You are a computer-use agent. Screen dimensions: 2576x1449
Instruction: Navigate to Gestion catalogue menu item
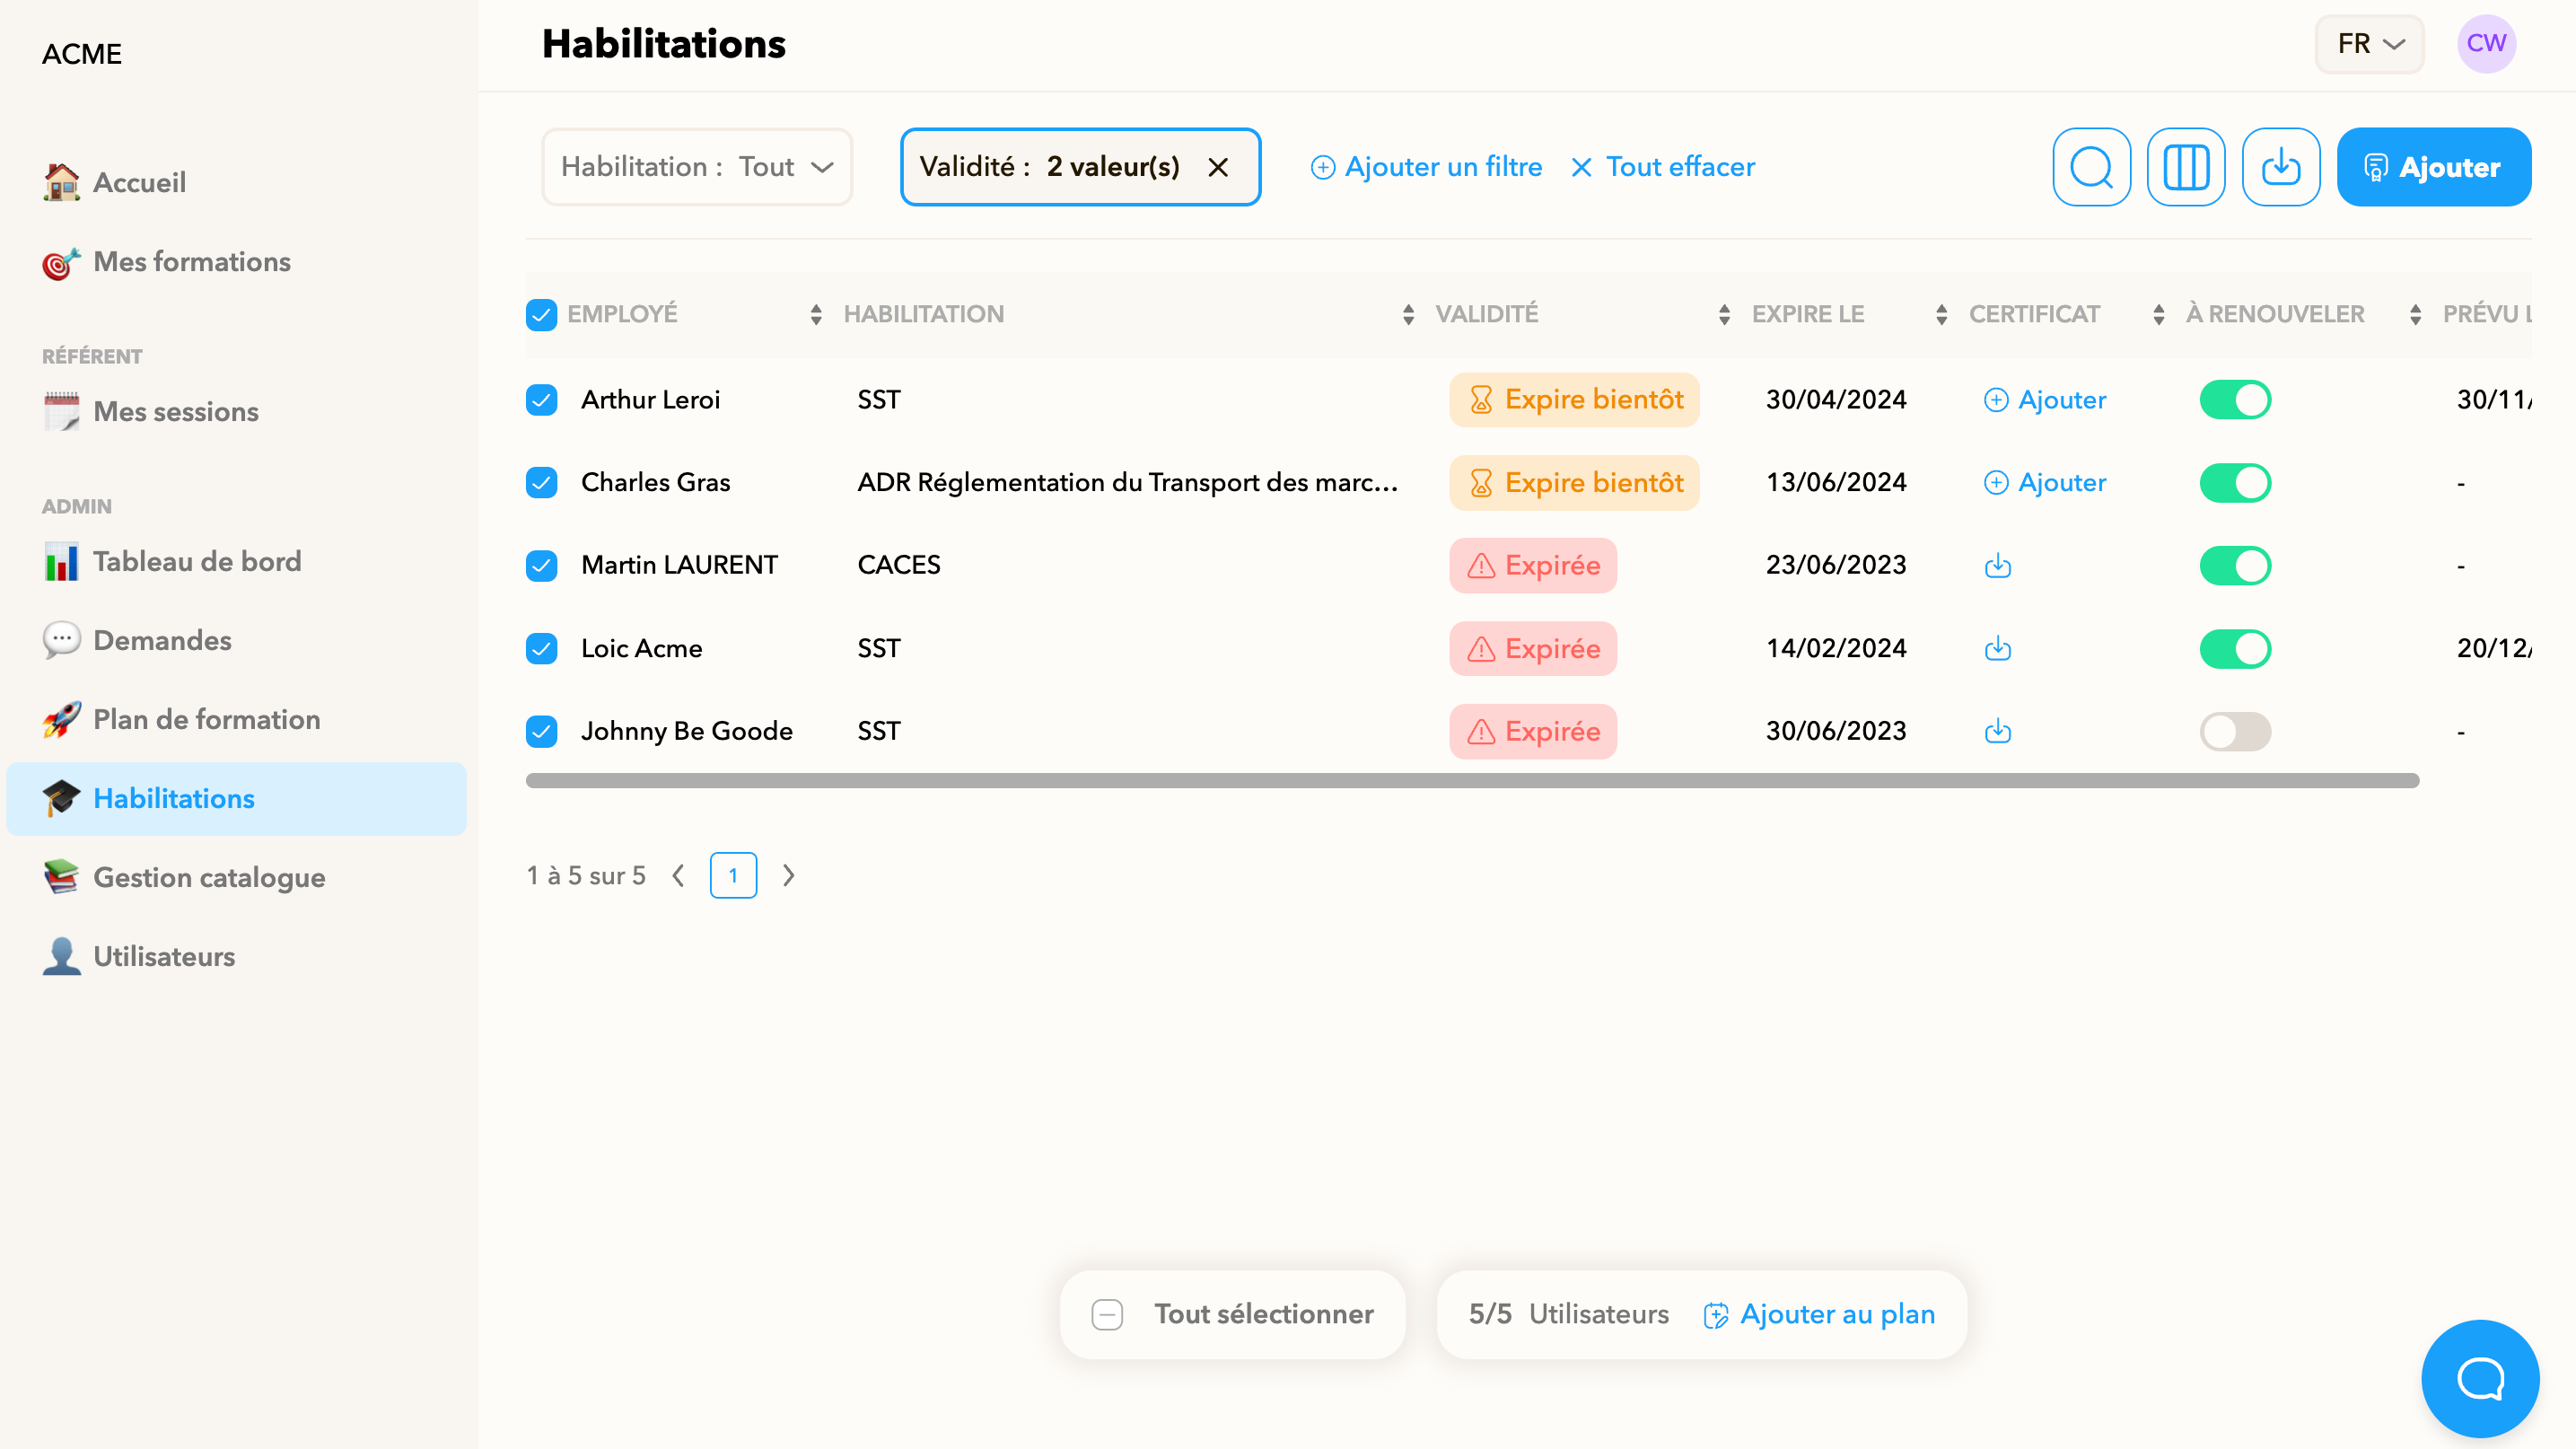coord(209,878)
